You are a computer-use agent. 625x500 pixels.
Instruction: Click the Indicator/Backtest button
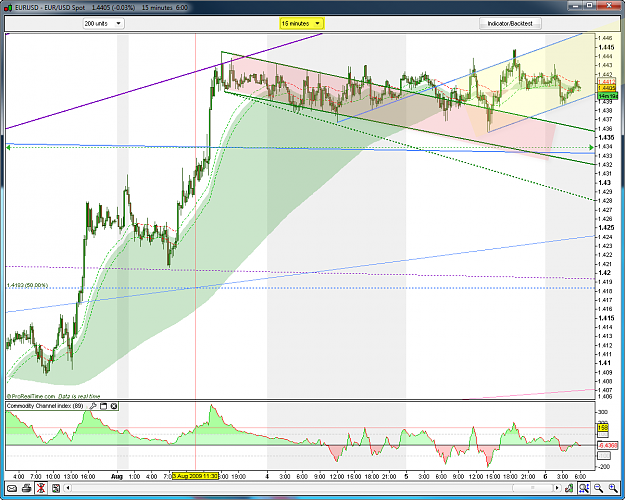point(510,24)
